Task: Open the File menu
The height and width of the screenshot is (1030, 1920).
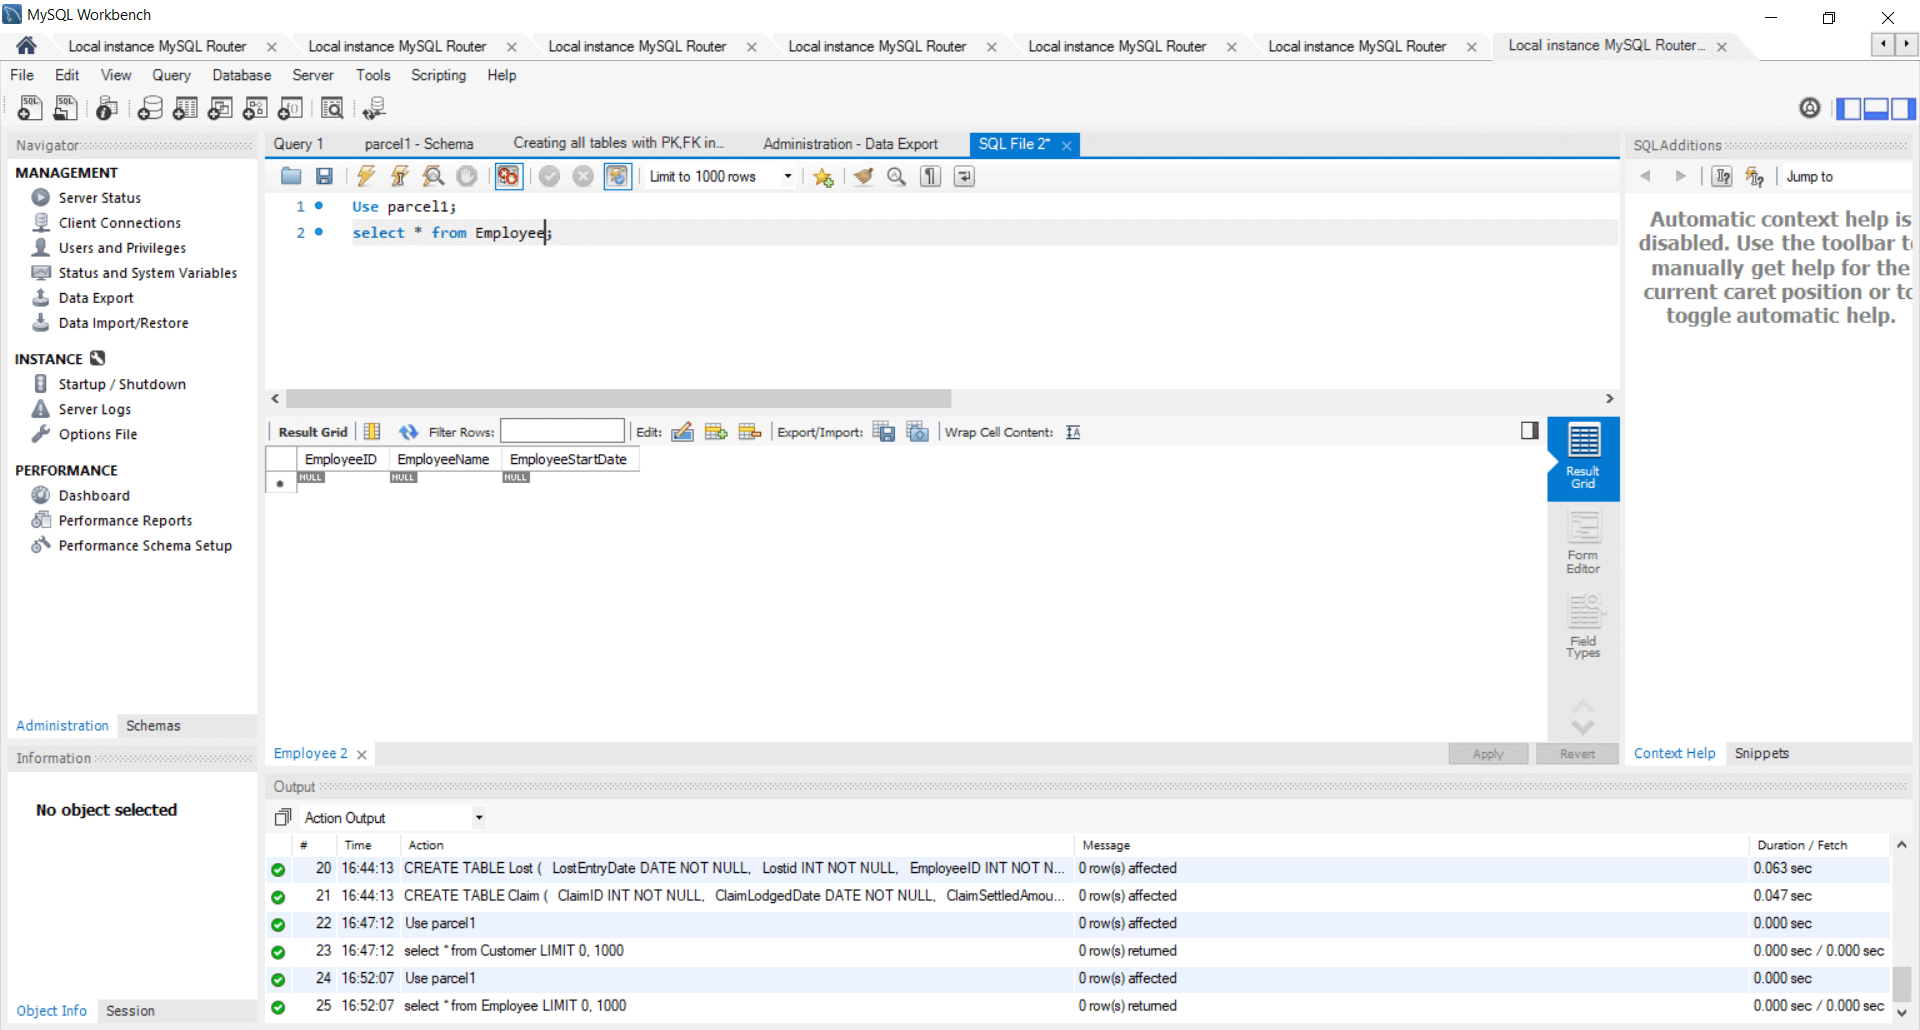Action: (22, 75)
